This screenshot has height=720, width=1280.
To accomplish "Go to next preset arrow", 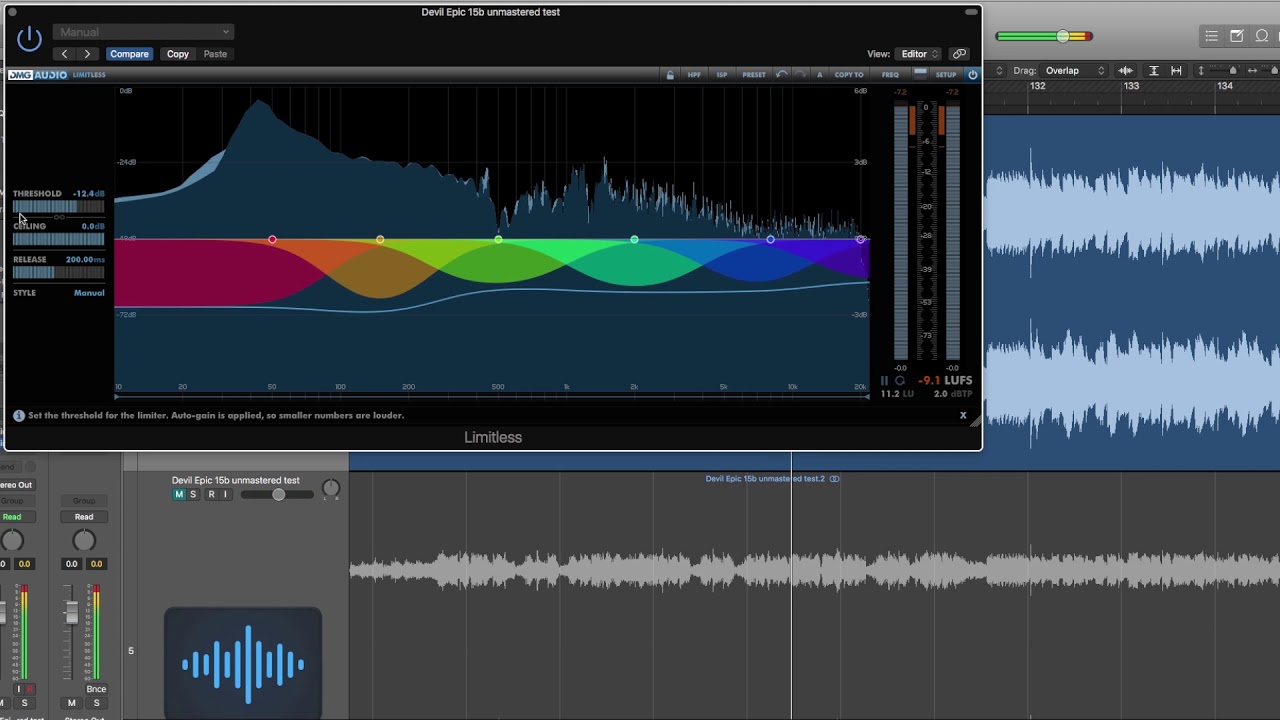I will coord(88,54).
